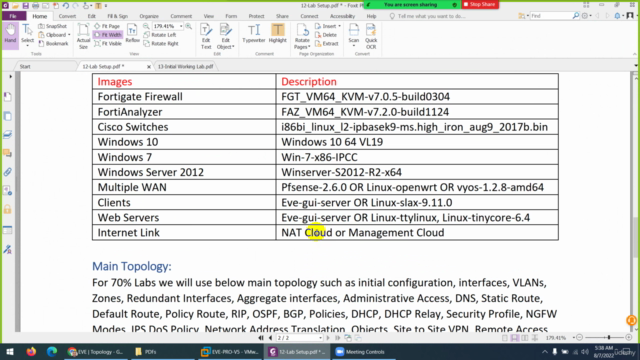Add a Bookmark from the ribbon
The width and height of the screenshot is (640, 360).
click(53, 43)
